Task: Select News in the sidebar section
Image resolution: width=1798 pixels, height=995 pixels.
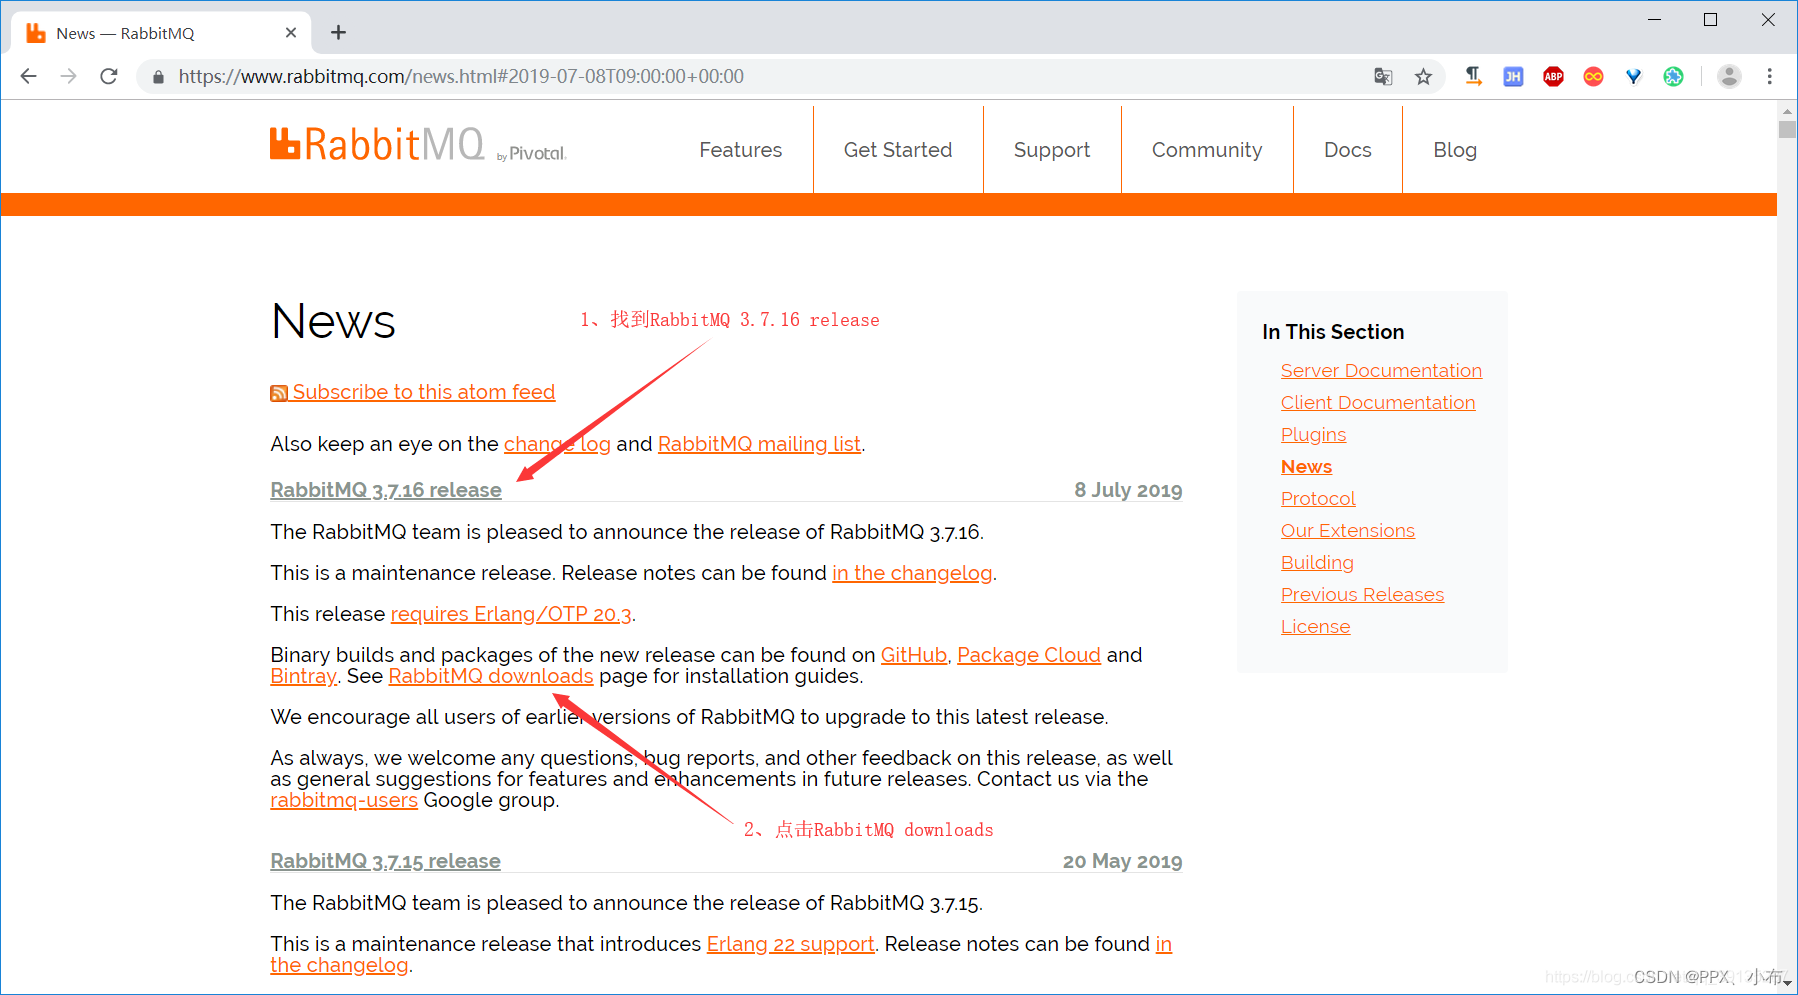Action: point(1306,467)
